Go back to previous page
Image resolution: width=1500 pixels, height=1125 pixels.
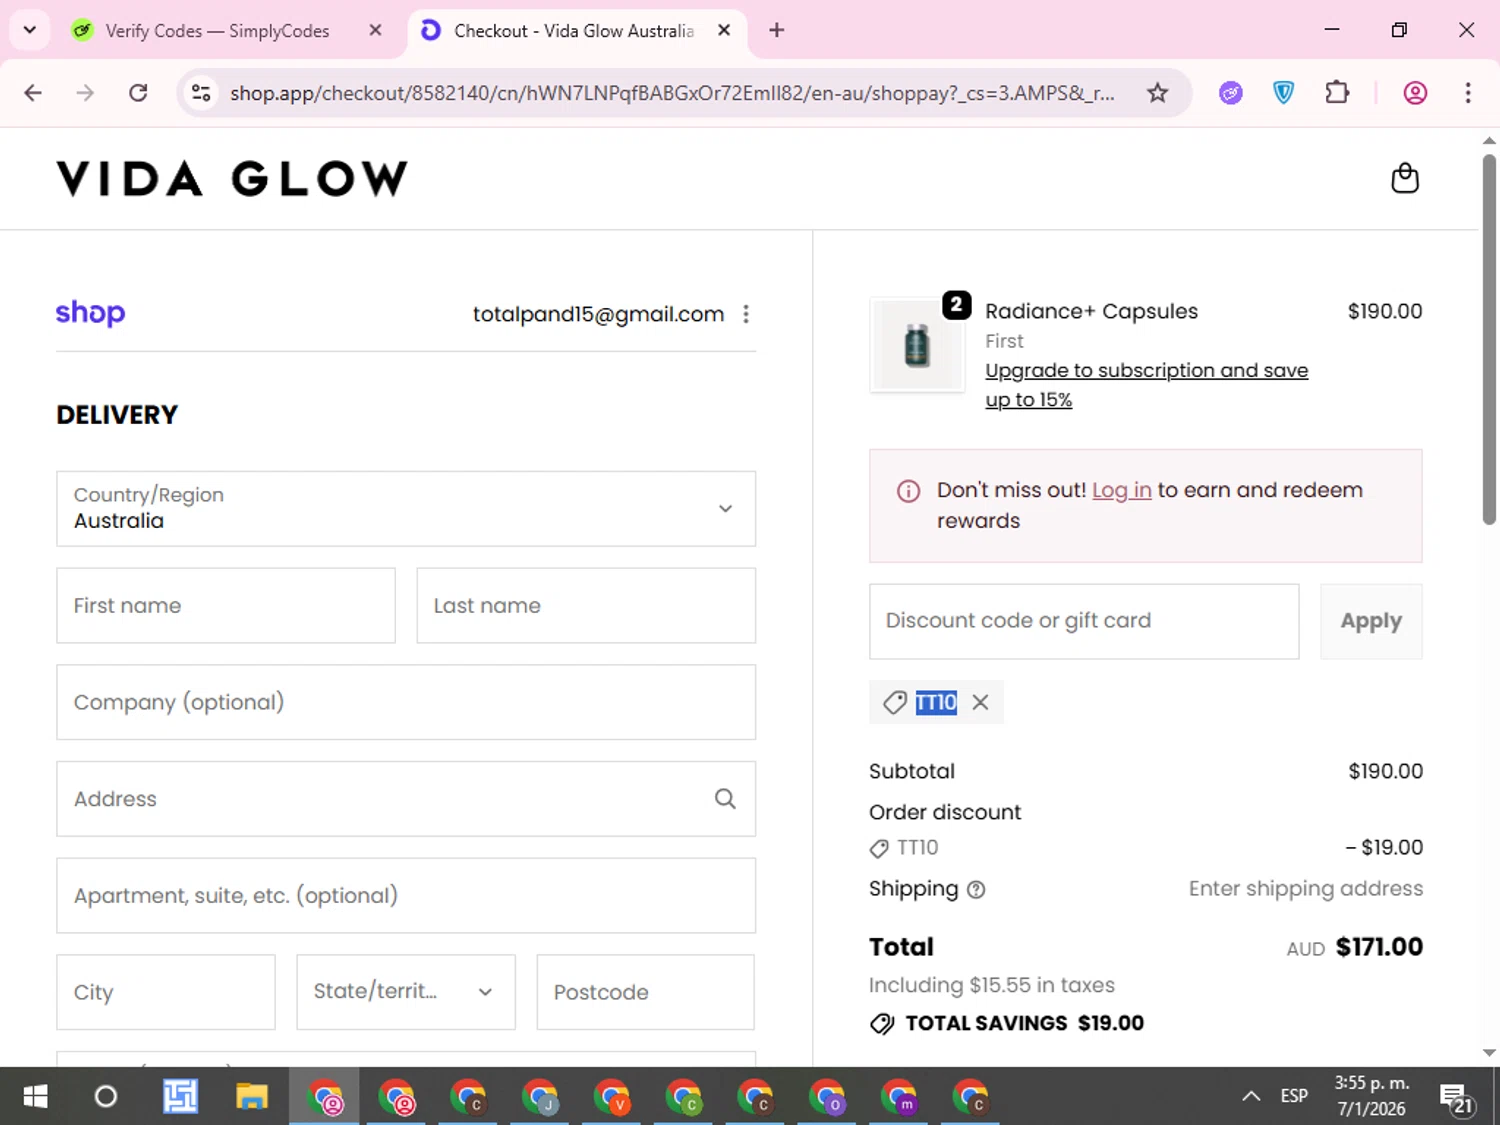coord(33,93)
